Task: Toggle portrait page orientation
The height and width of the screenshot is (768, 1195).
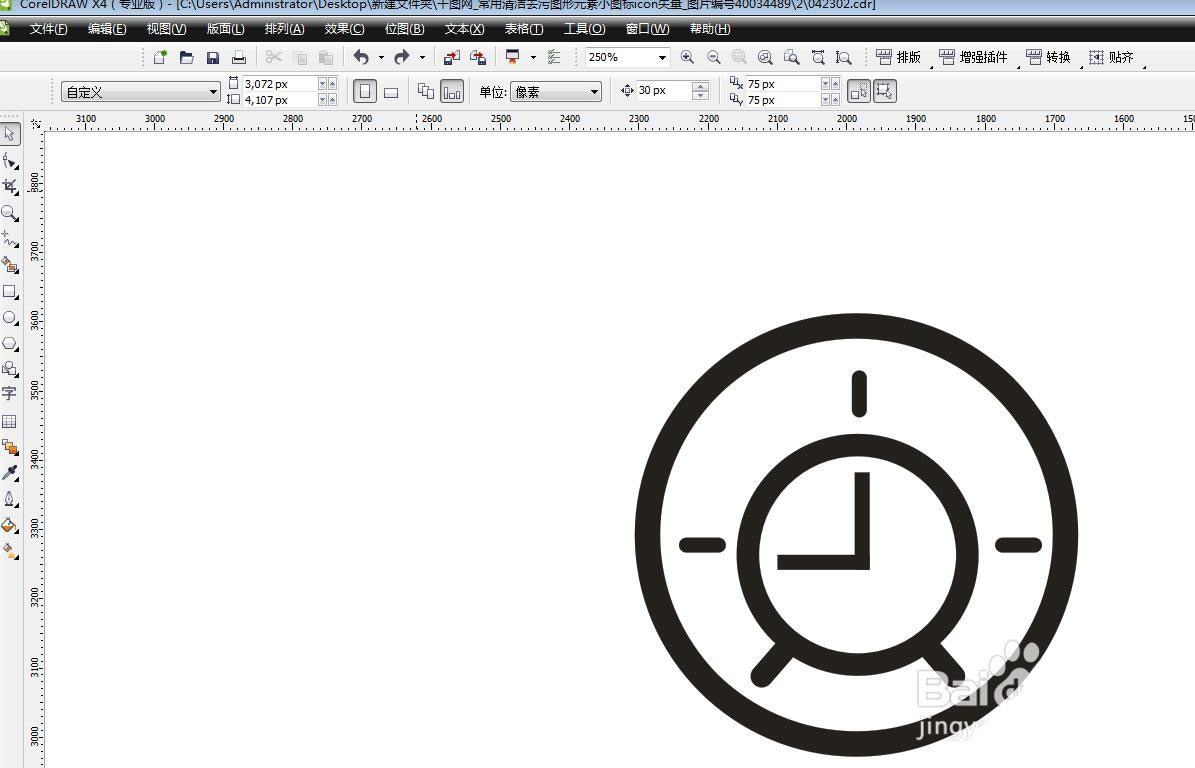Action: pyautogui.click(x=366, y=91)
